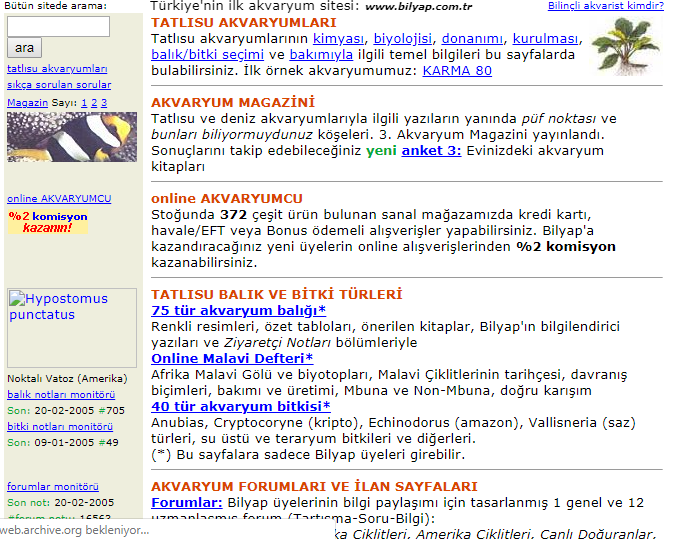
Task: Open 'Online Malavi Defteri*' link
Action: click(x=232, y=358)
